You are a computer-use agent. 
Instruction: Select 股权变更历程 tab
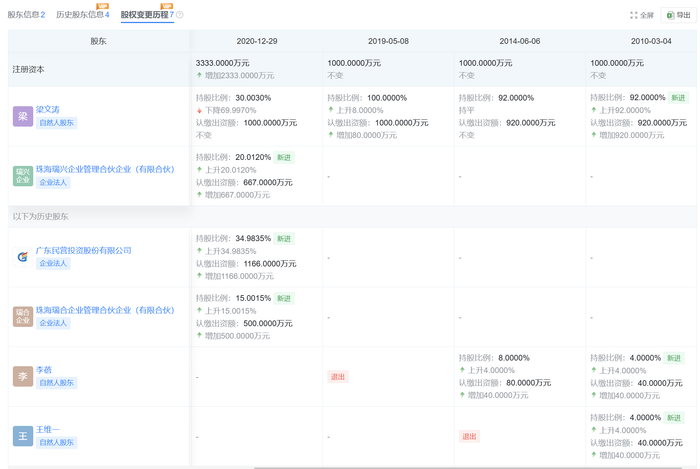pos(147,15)
